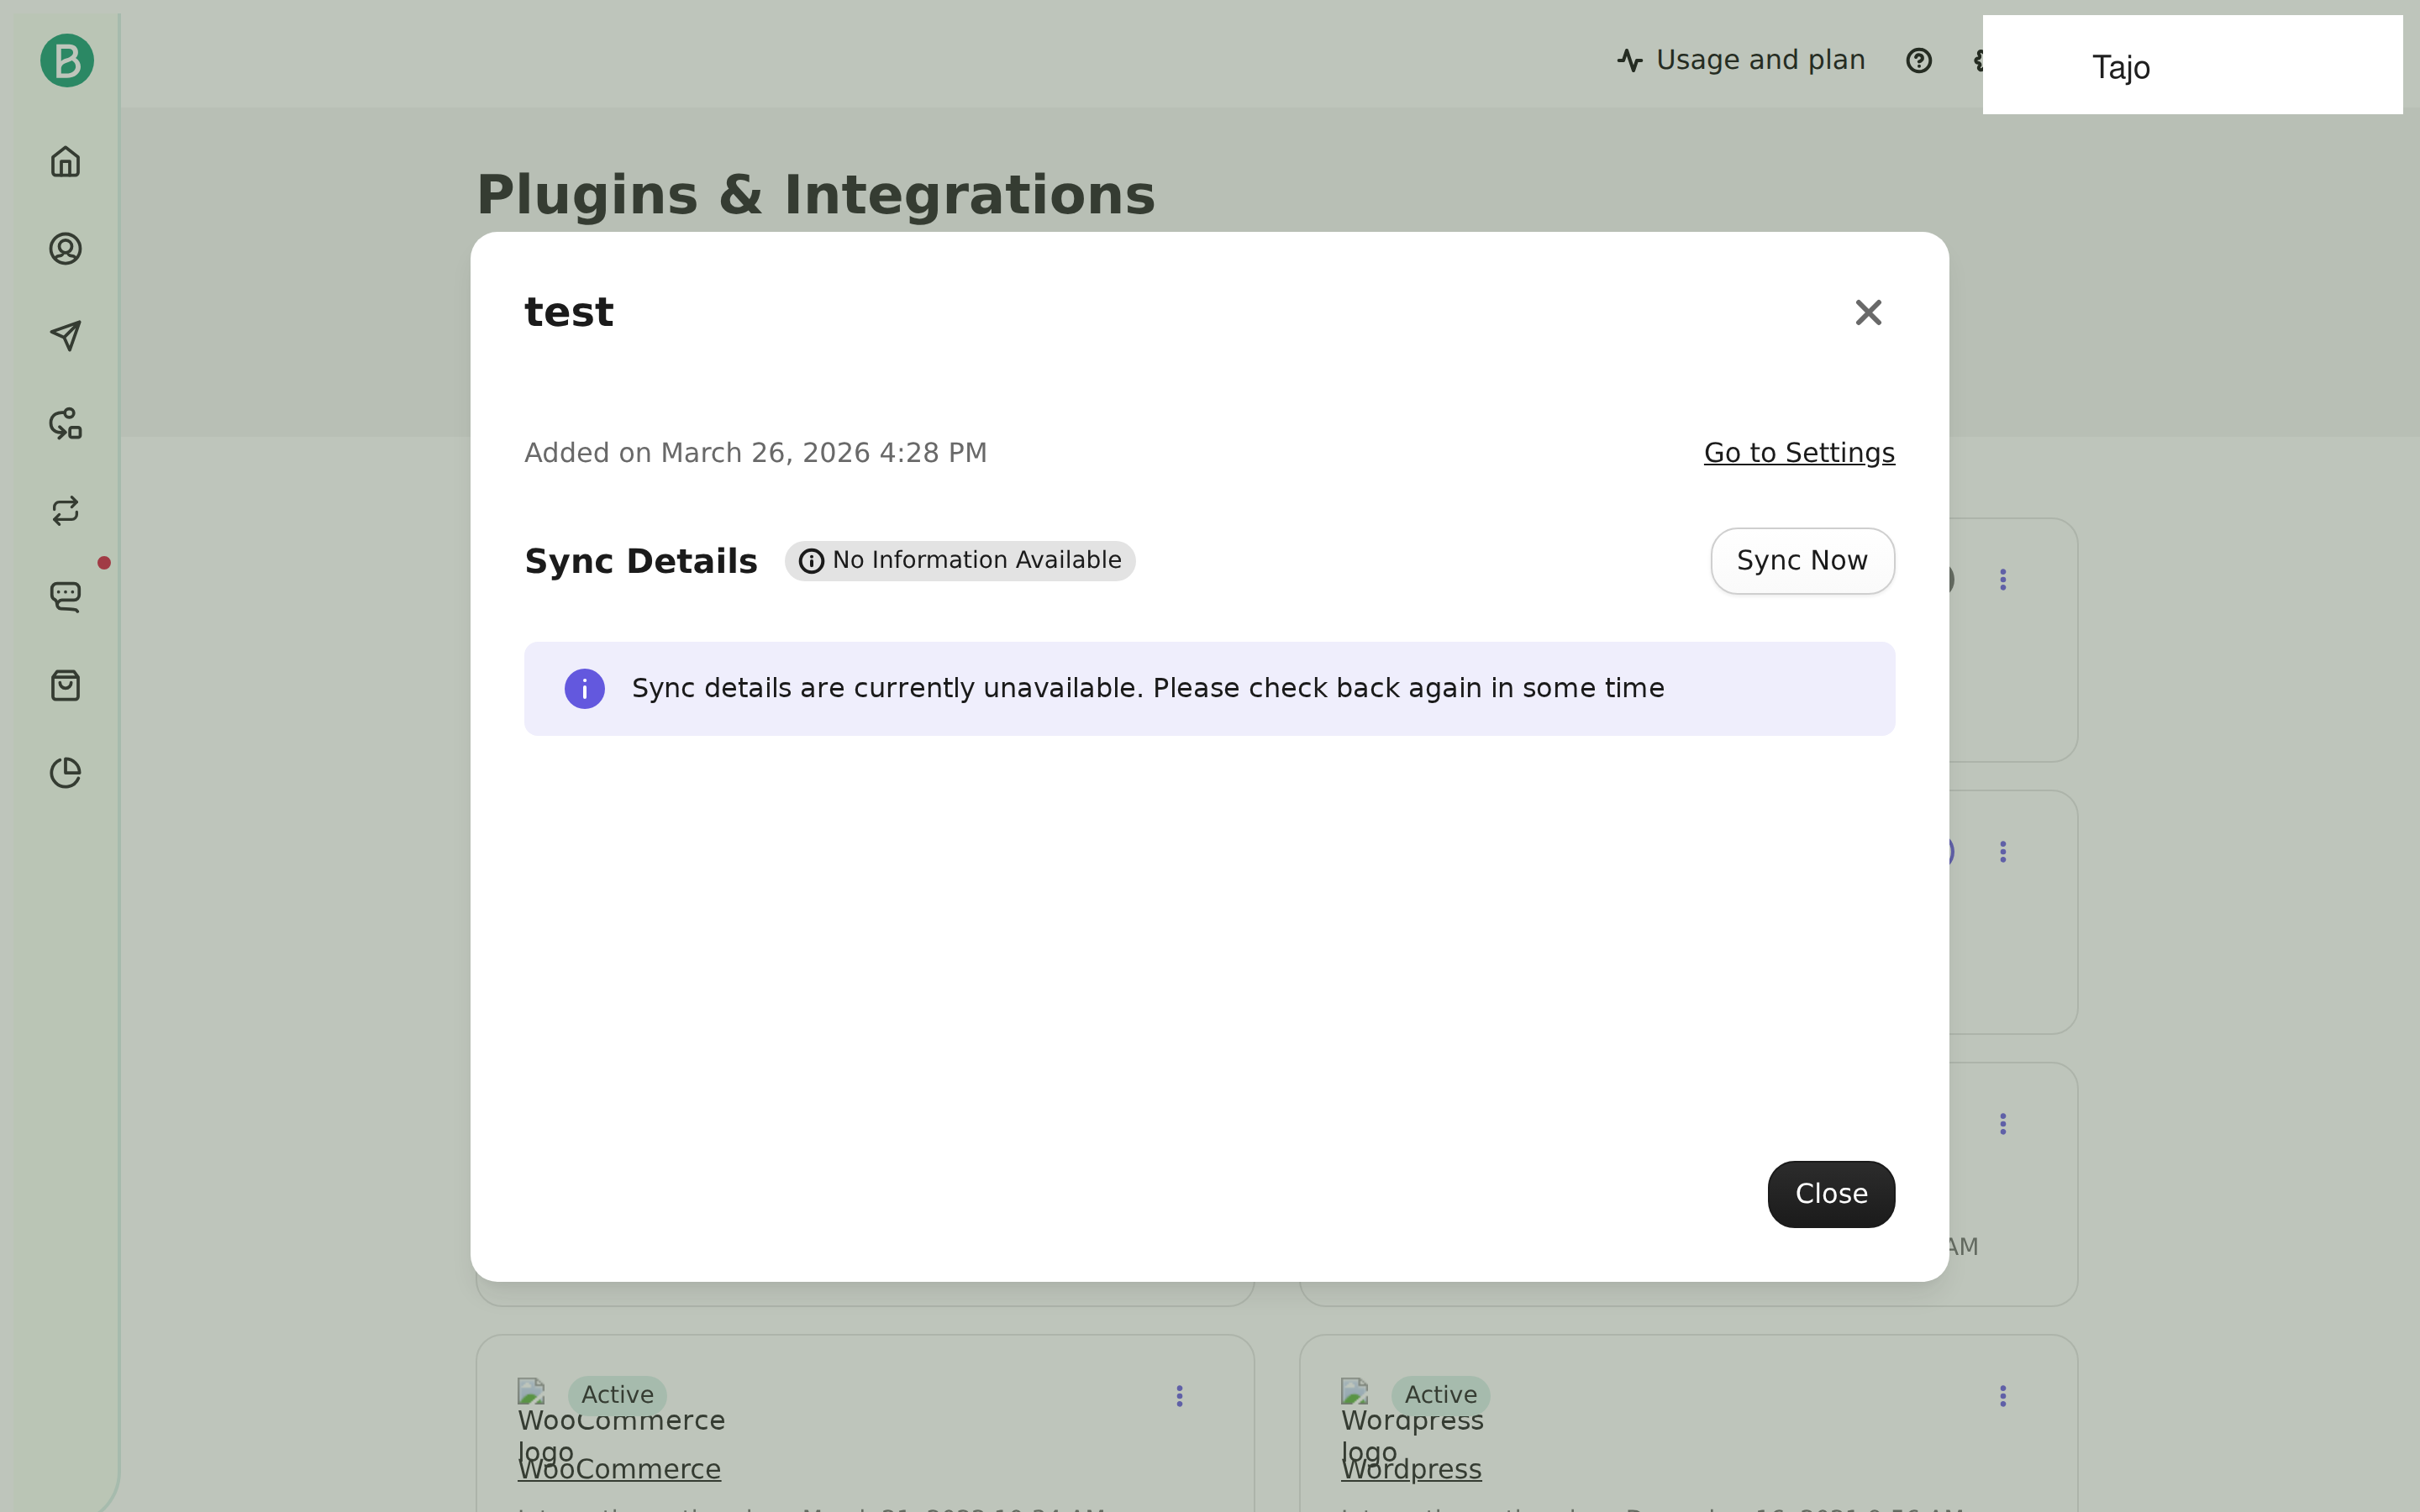Open the WooCommerce link

click(x=619, y=1469)
